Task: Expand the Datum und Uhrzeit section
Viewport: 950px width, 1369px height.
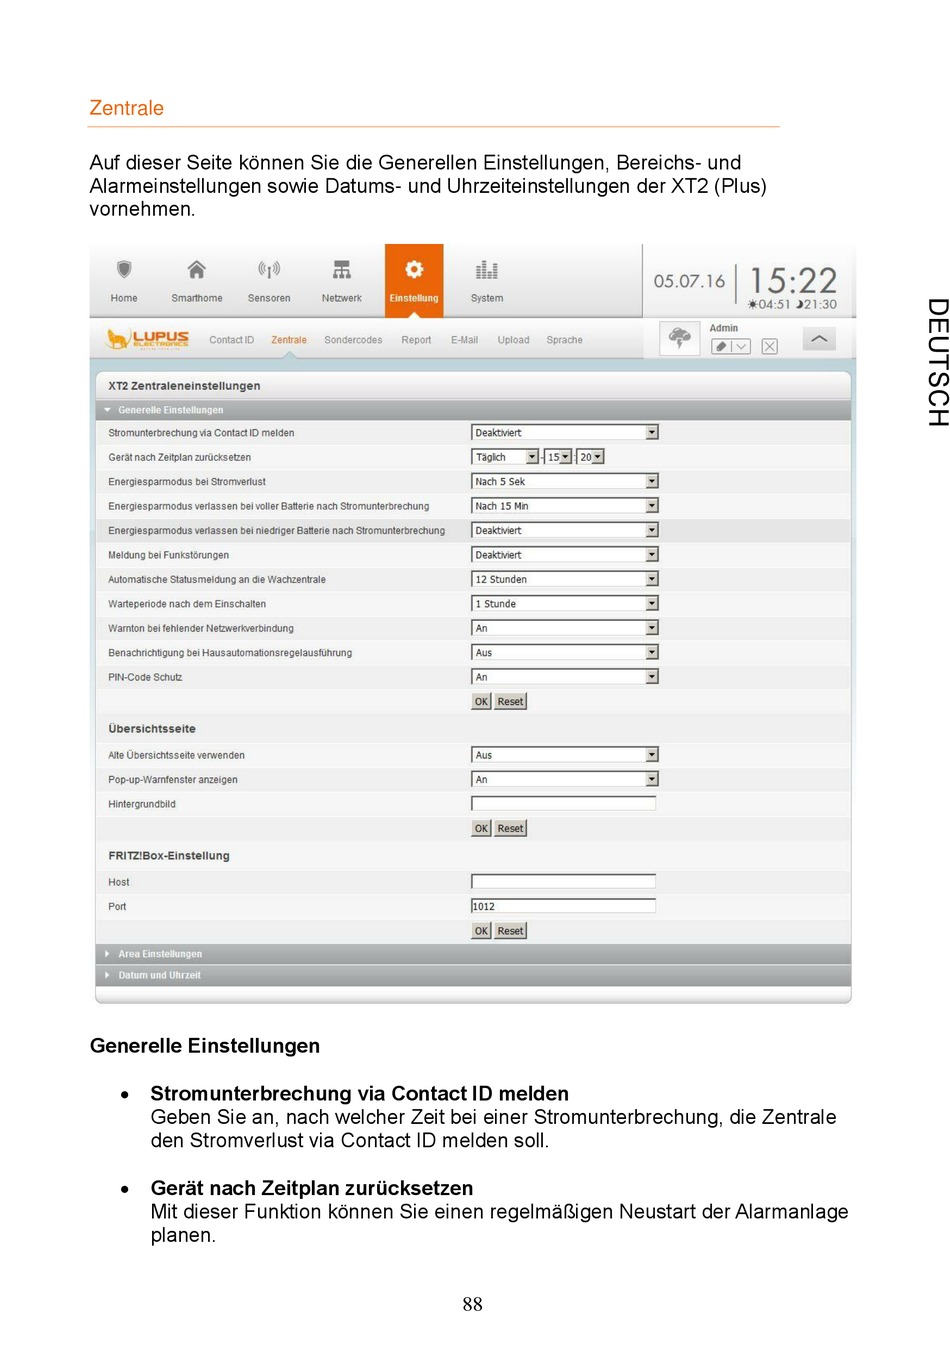Action: click(x=473, y=975)
